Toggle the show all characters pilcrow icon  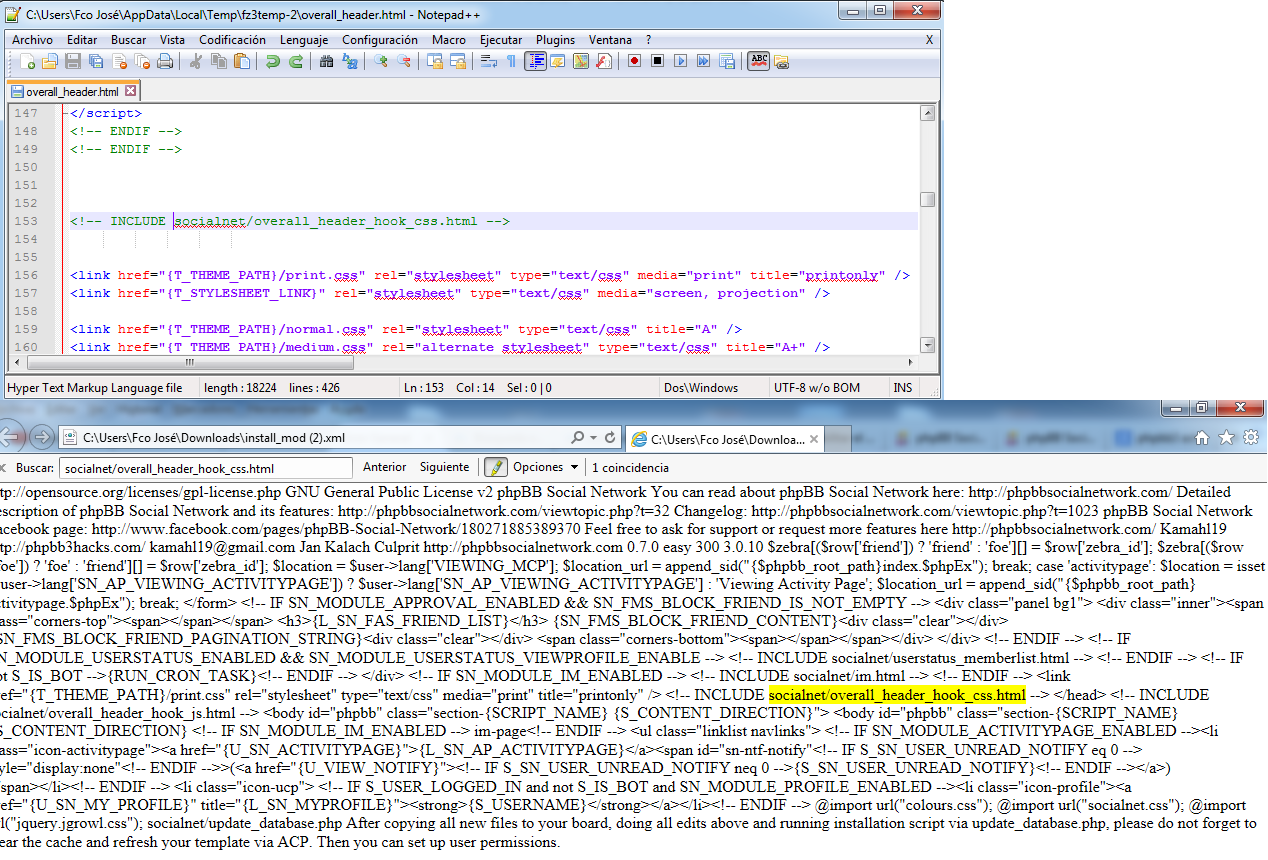click(x=511, y=62)
